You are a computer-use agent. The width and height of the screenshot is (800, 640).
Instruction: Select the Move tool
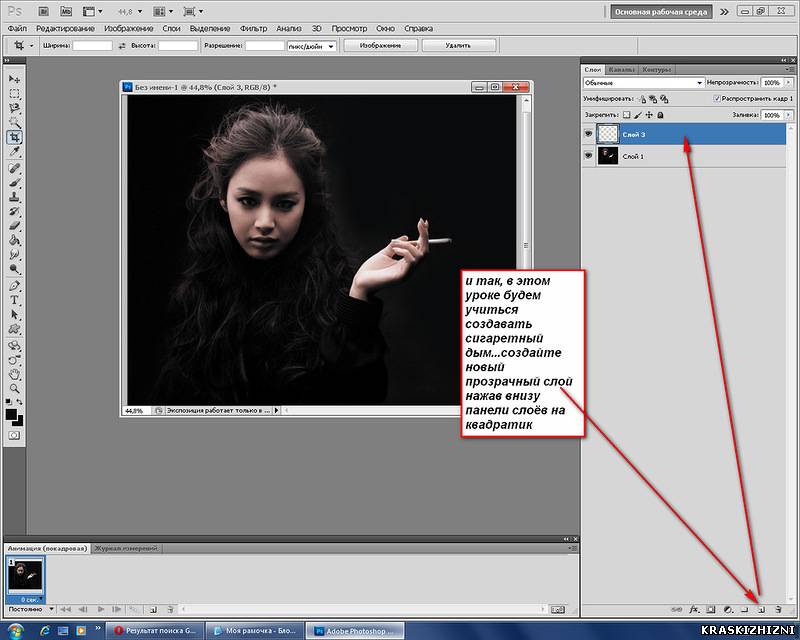click(14, 80)
